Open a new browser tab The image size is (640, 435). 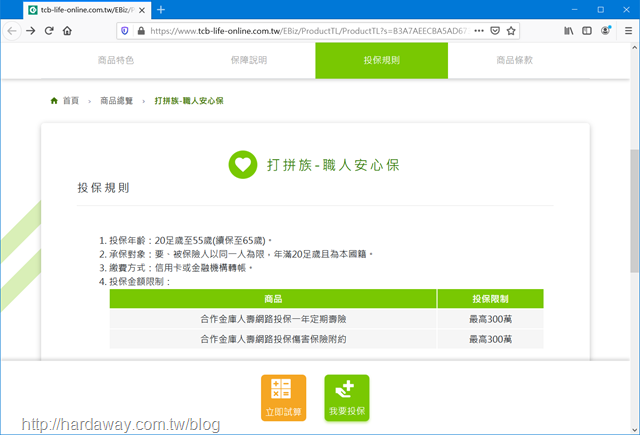pyautogui.click(x=161, y=10)
